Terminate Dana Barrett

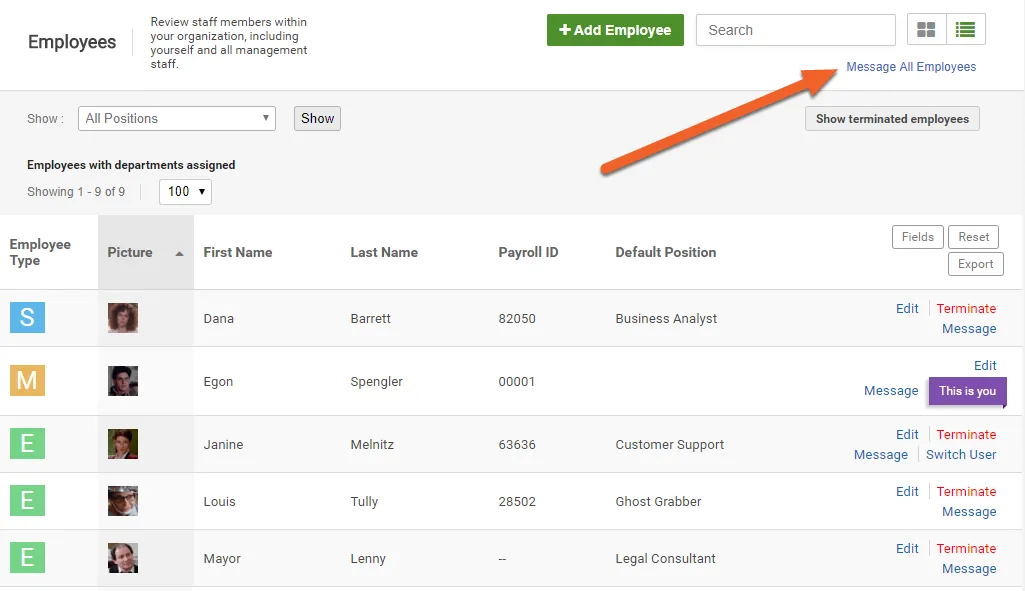click(966, 309)
